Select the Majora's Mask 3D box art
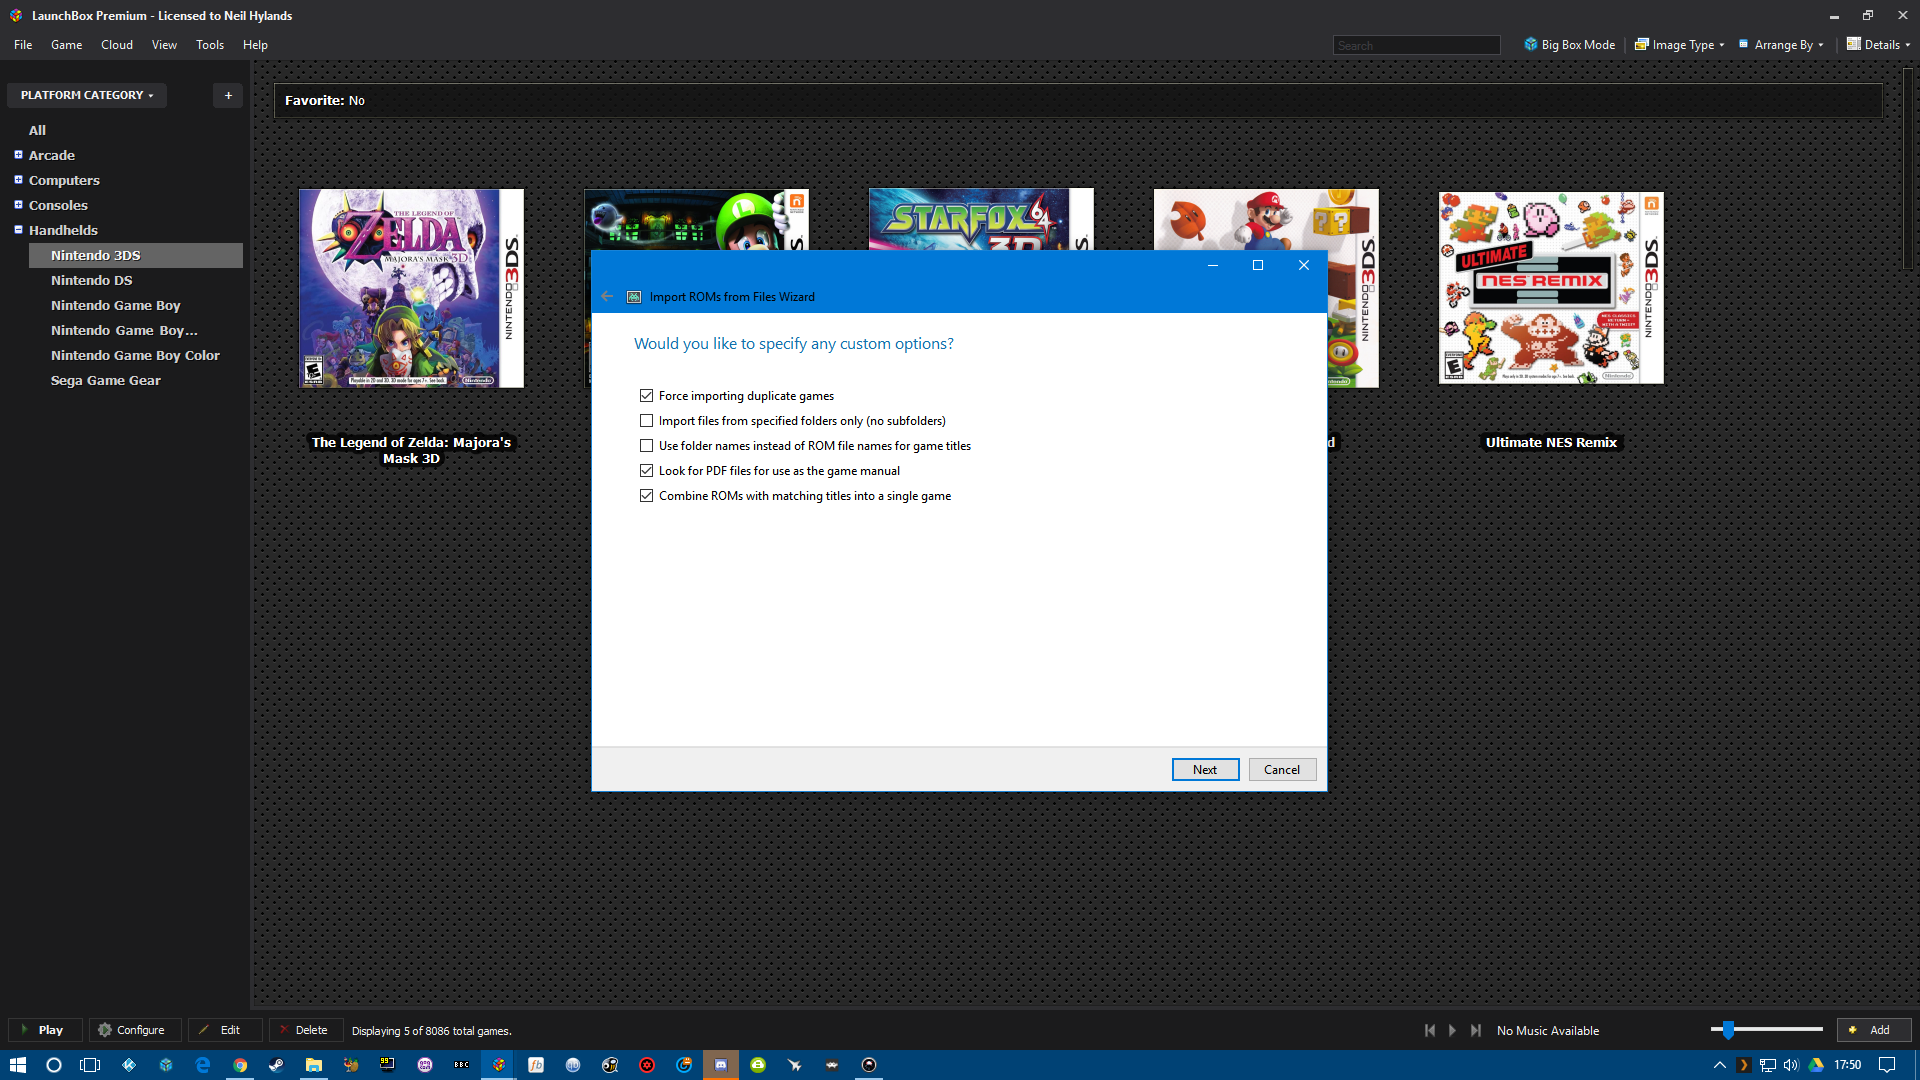The width and height of the screenshot is (1920, 1080). coord(411,288)
